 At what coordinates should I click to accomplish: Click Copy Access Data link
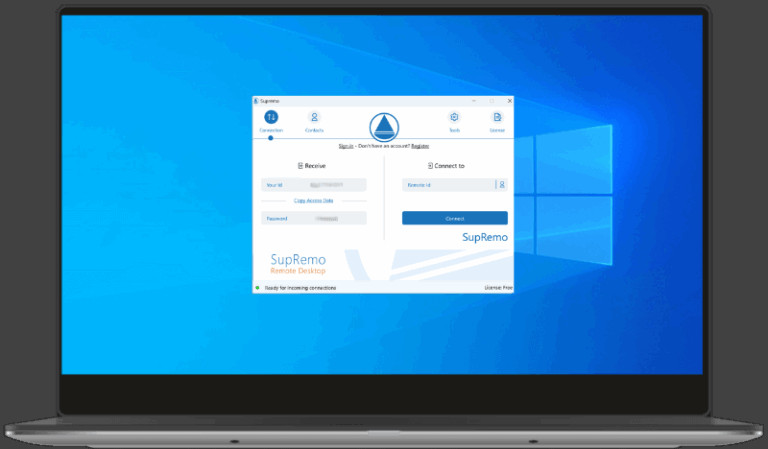click(x=313, y=201)
